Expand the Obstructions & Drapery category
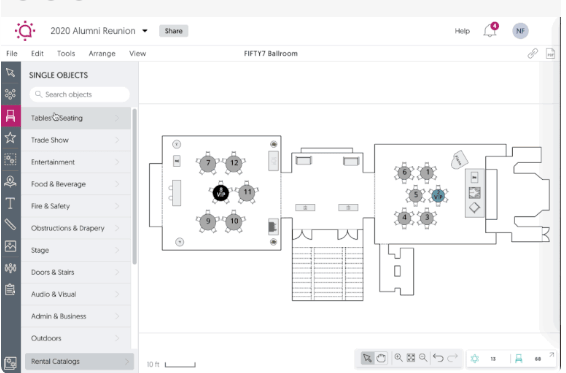This screenshot has width=566, height=373. coord(76,228)
